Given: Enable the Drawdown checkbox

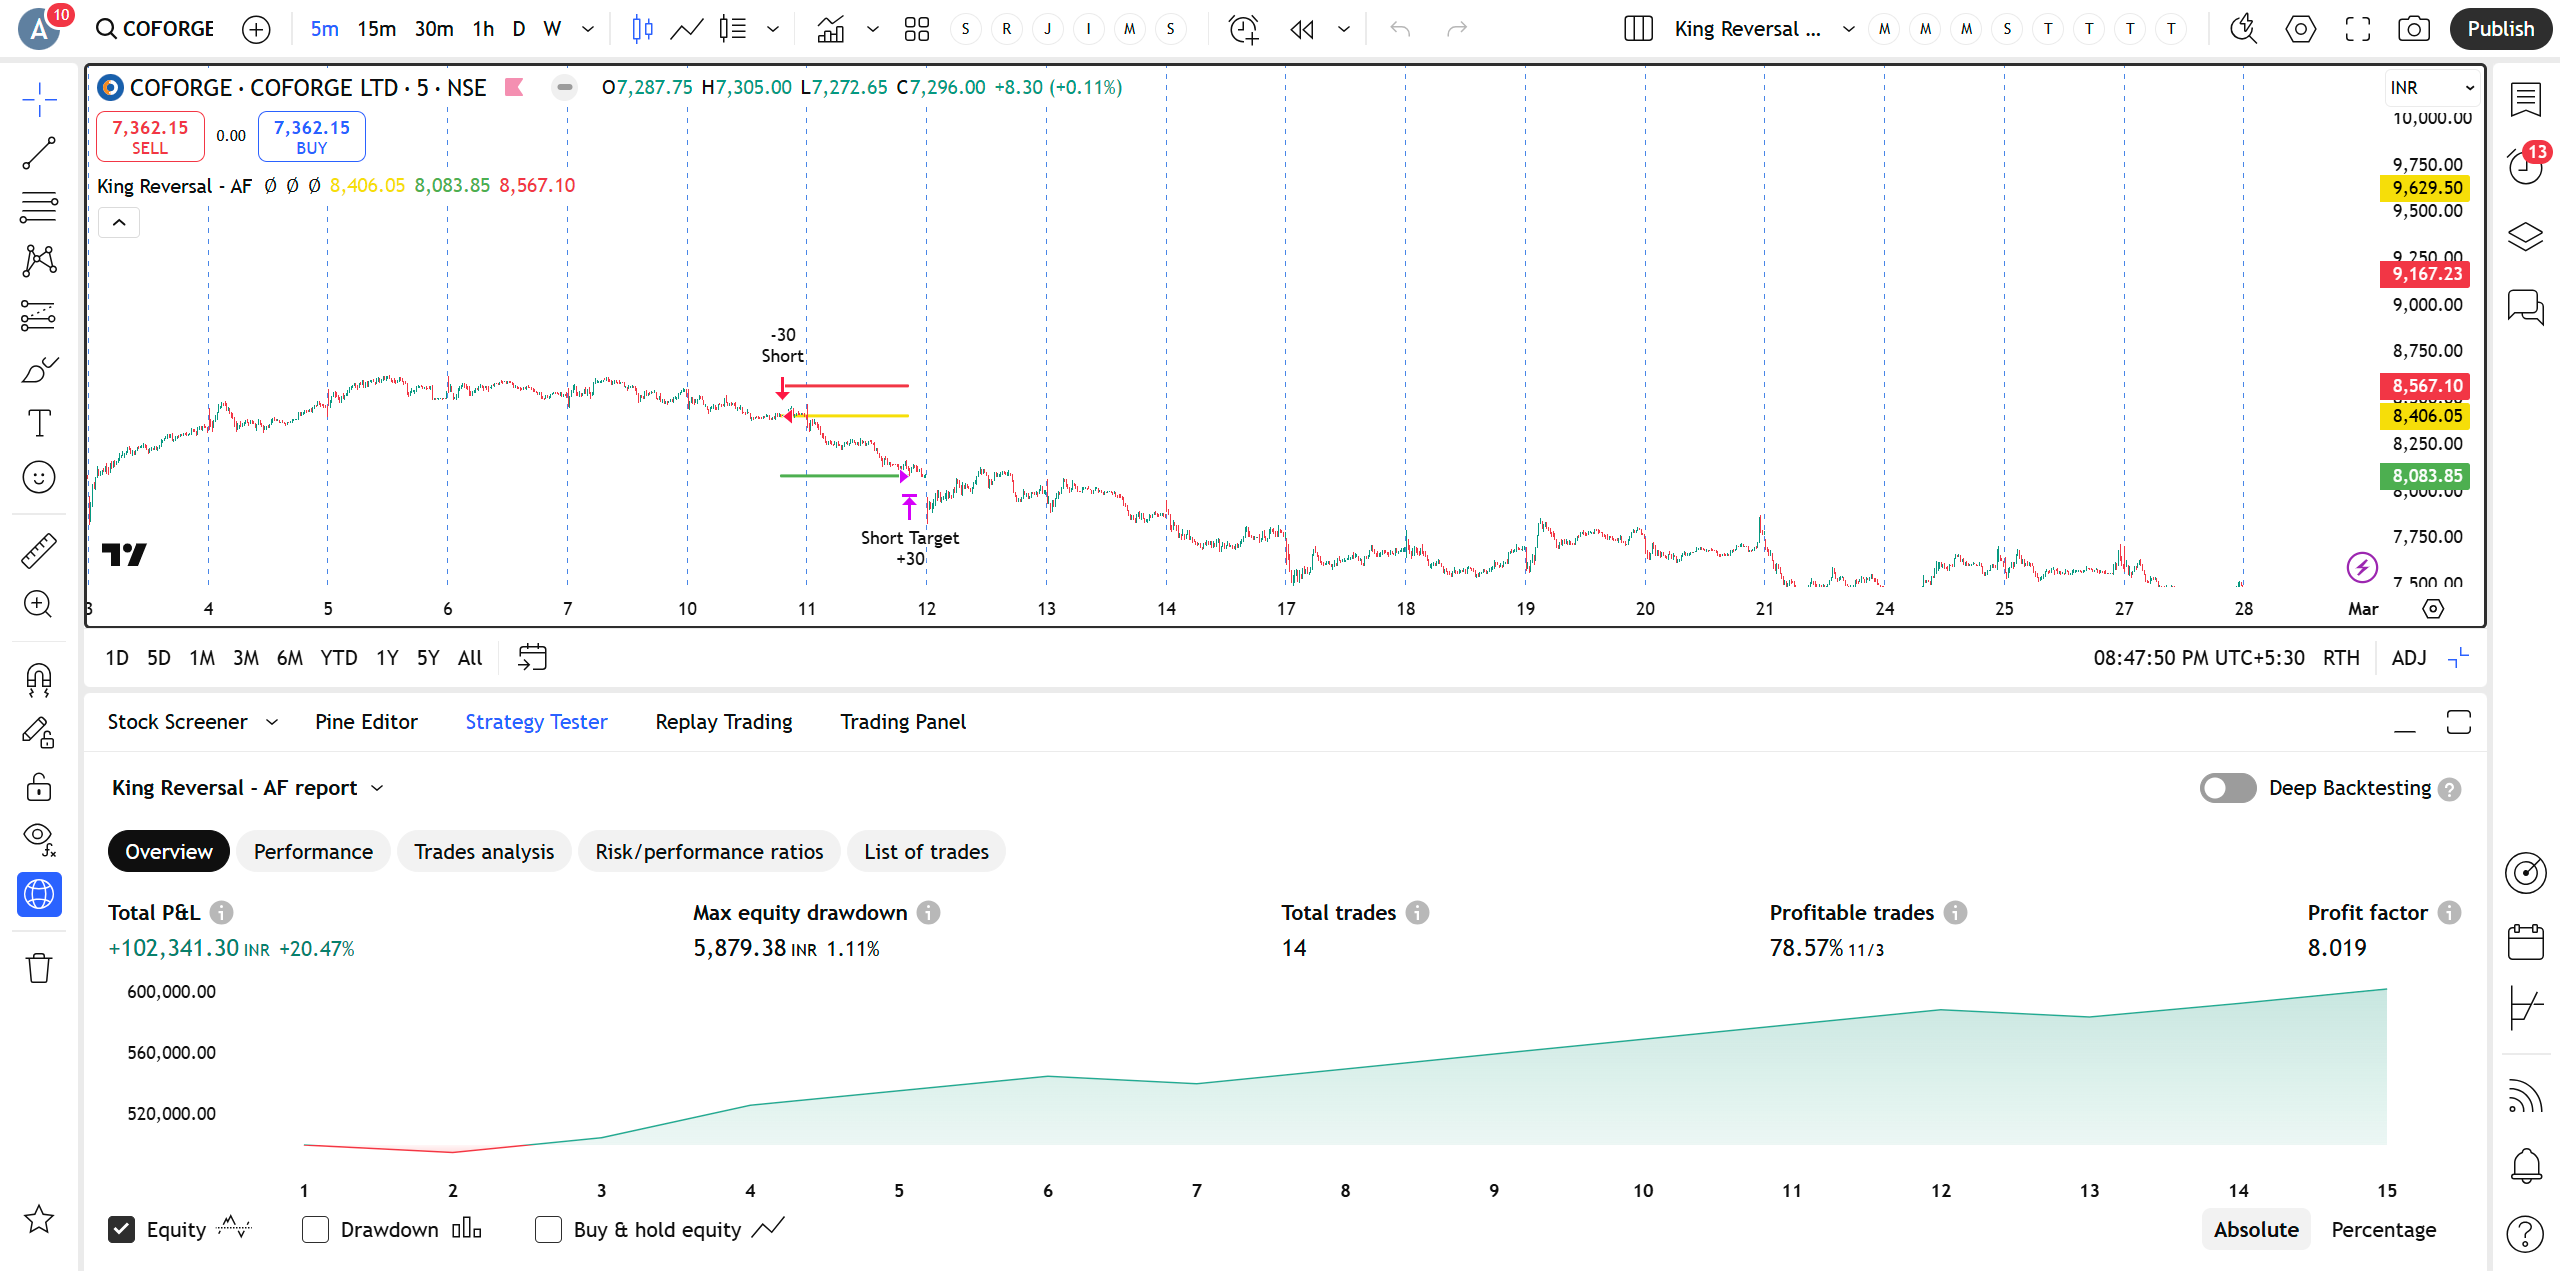Looking at the screenshot, I should (x=315, y=1230).
